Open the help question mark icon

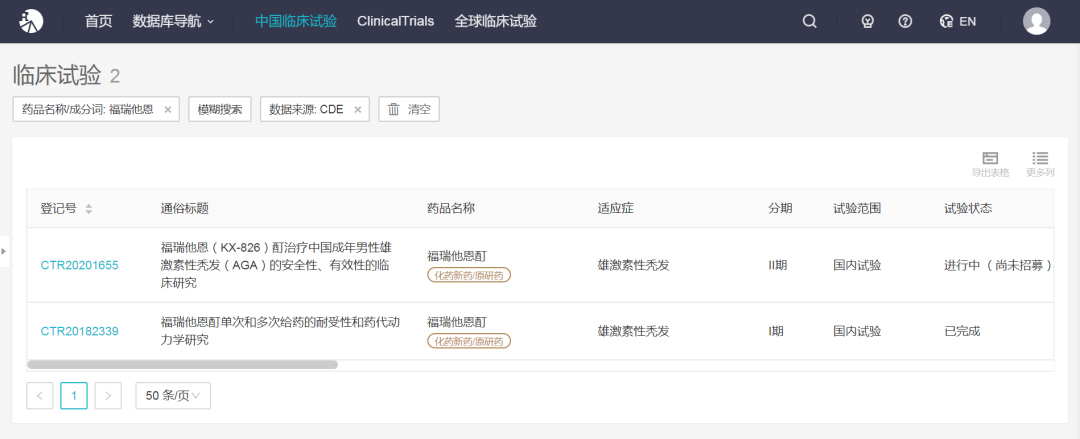[905, 21]
